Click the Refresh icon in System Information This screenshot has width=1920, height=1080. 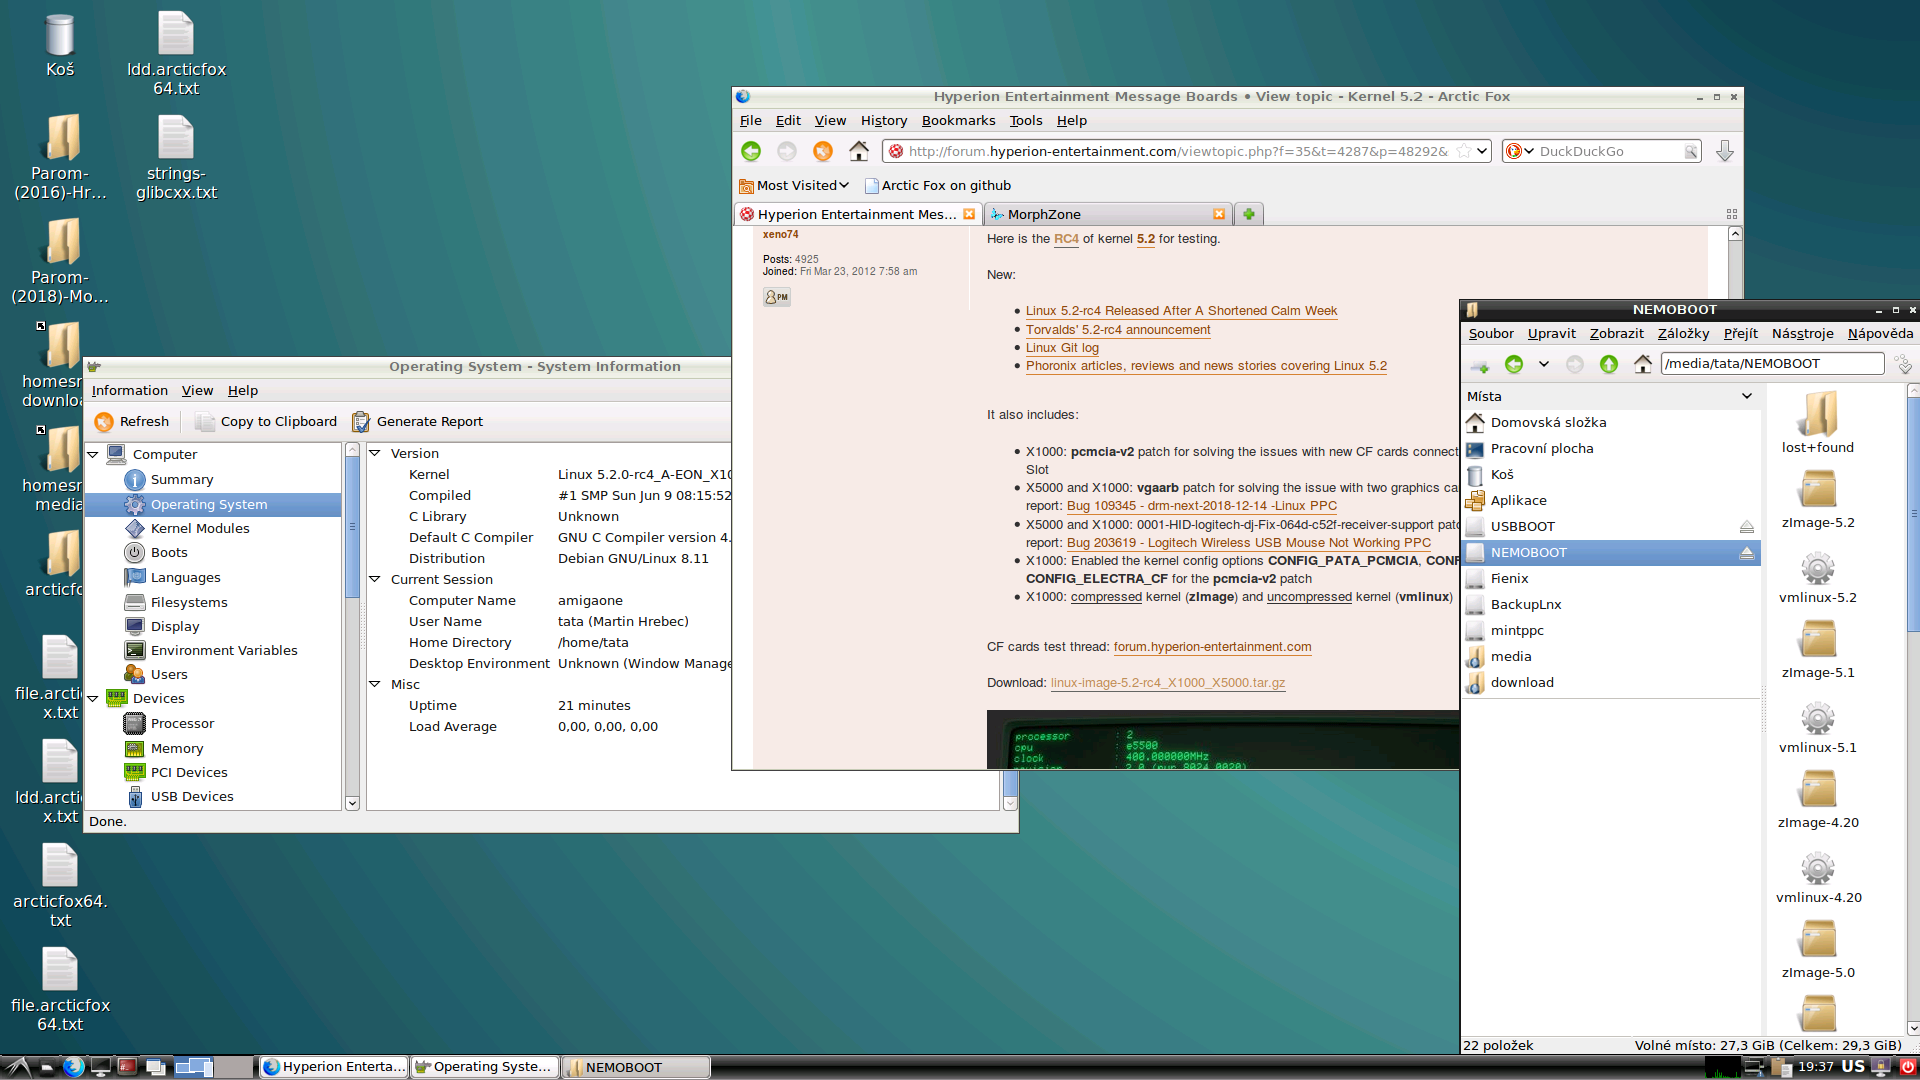click(x=104, y=422)
